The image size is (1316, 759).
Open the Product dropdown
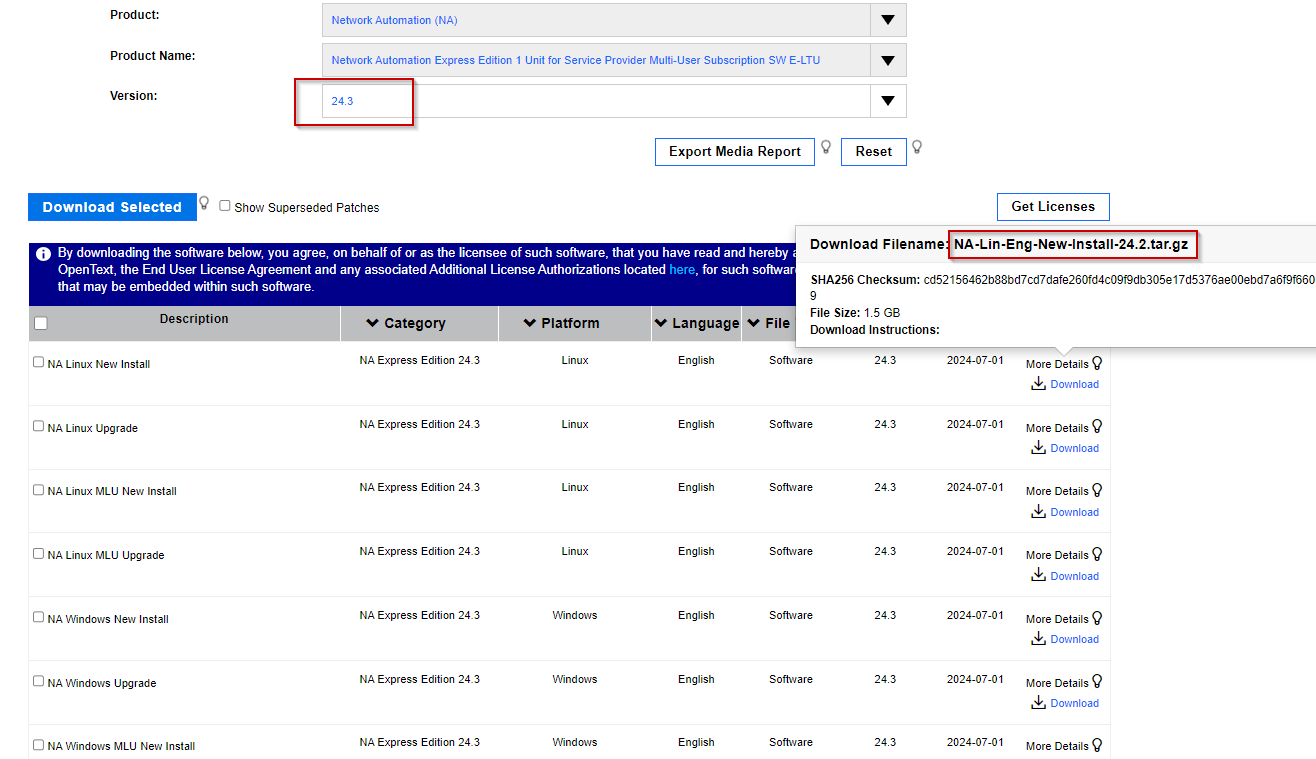(888, 20)
